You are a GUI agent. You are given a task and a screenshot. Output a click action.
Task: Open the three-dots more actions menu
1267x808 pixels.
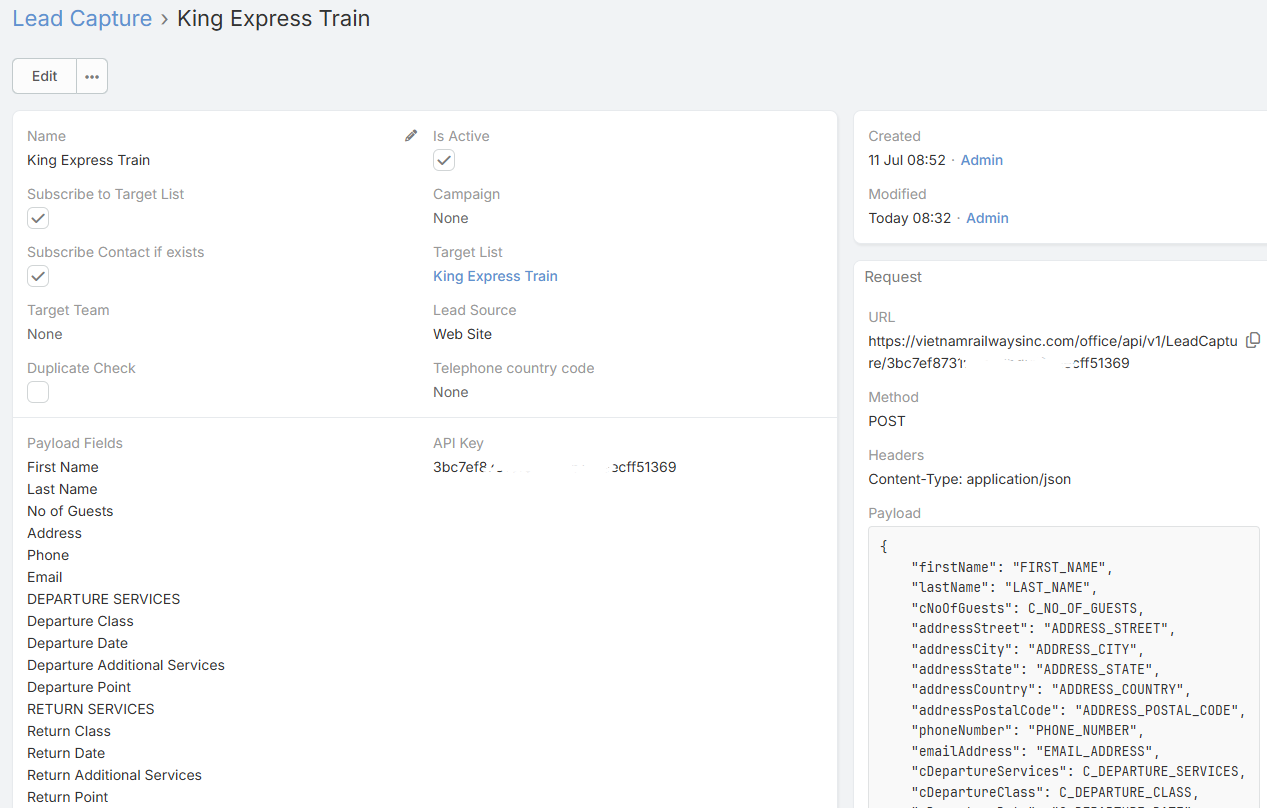tap(92, 76)
